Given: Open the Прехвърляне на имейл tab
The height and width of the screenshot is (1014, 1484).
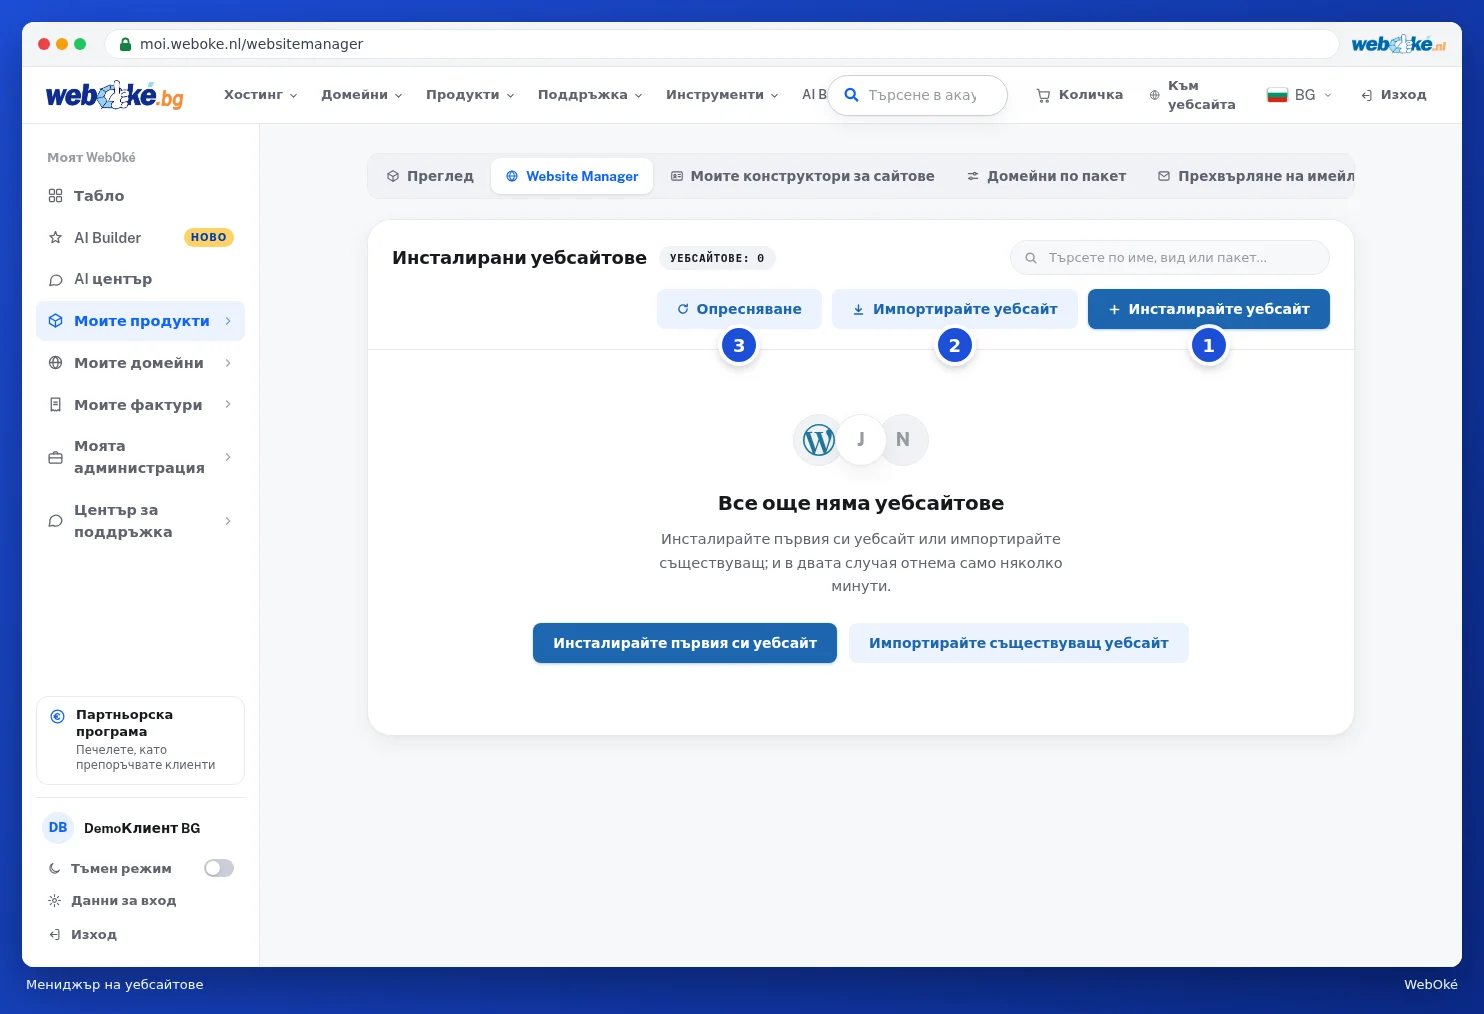Looking at the screenshot, I should (1255, 176).
